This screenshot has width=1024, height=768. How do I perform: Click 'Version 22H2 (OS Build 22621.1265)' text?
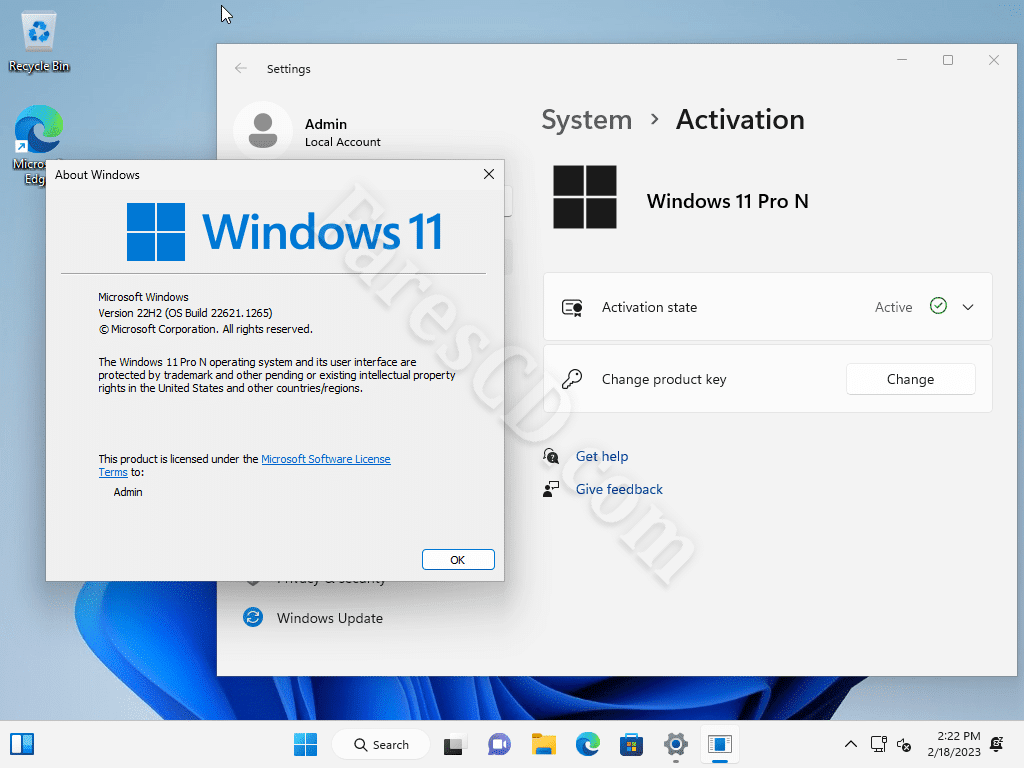(x=185, y=313)
